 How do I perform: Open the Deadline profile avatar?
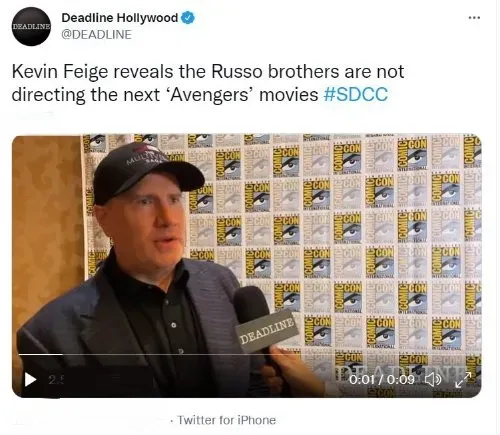[31, 26]
